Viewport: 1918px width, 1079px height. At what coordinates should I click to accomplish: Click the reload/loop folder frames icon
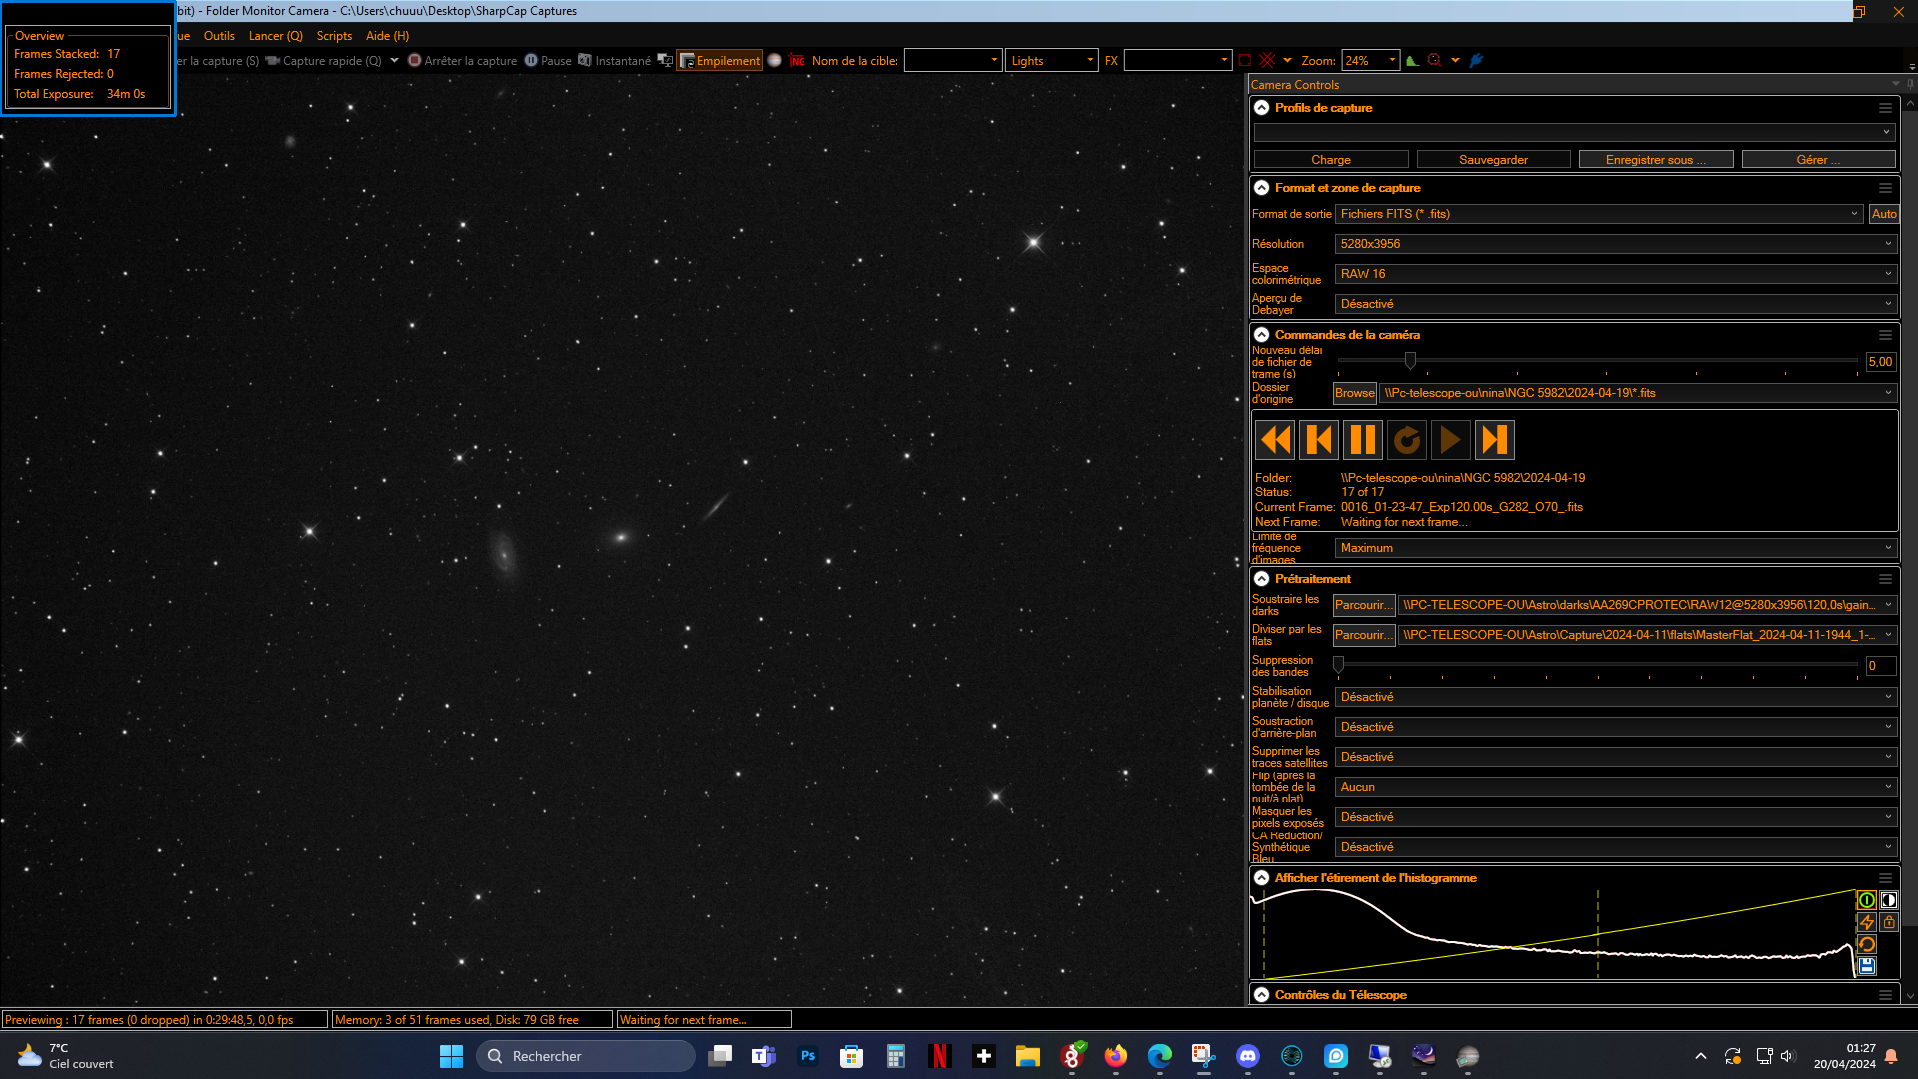1407,440
